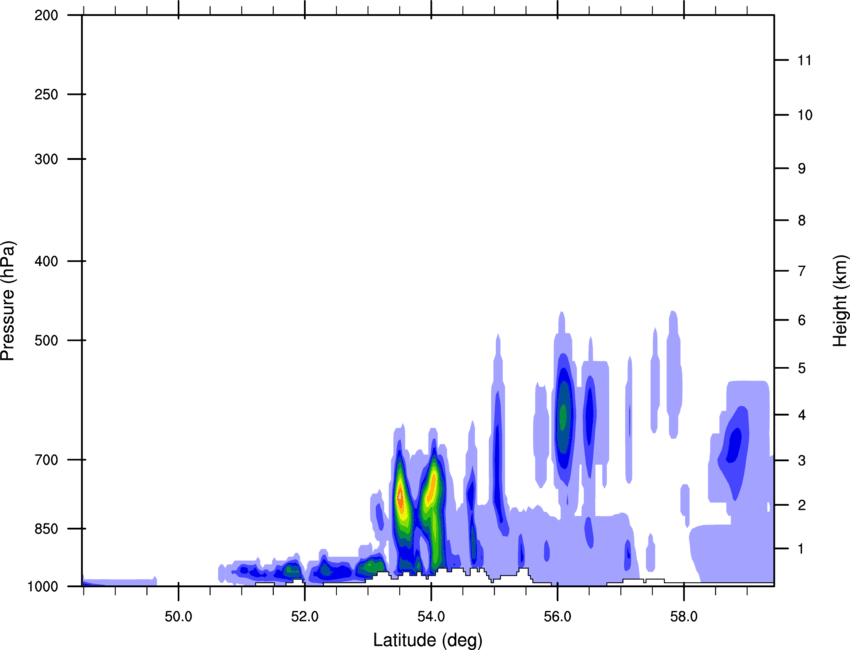Click the 200 pressure tick label

click(47, 15)
